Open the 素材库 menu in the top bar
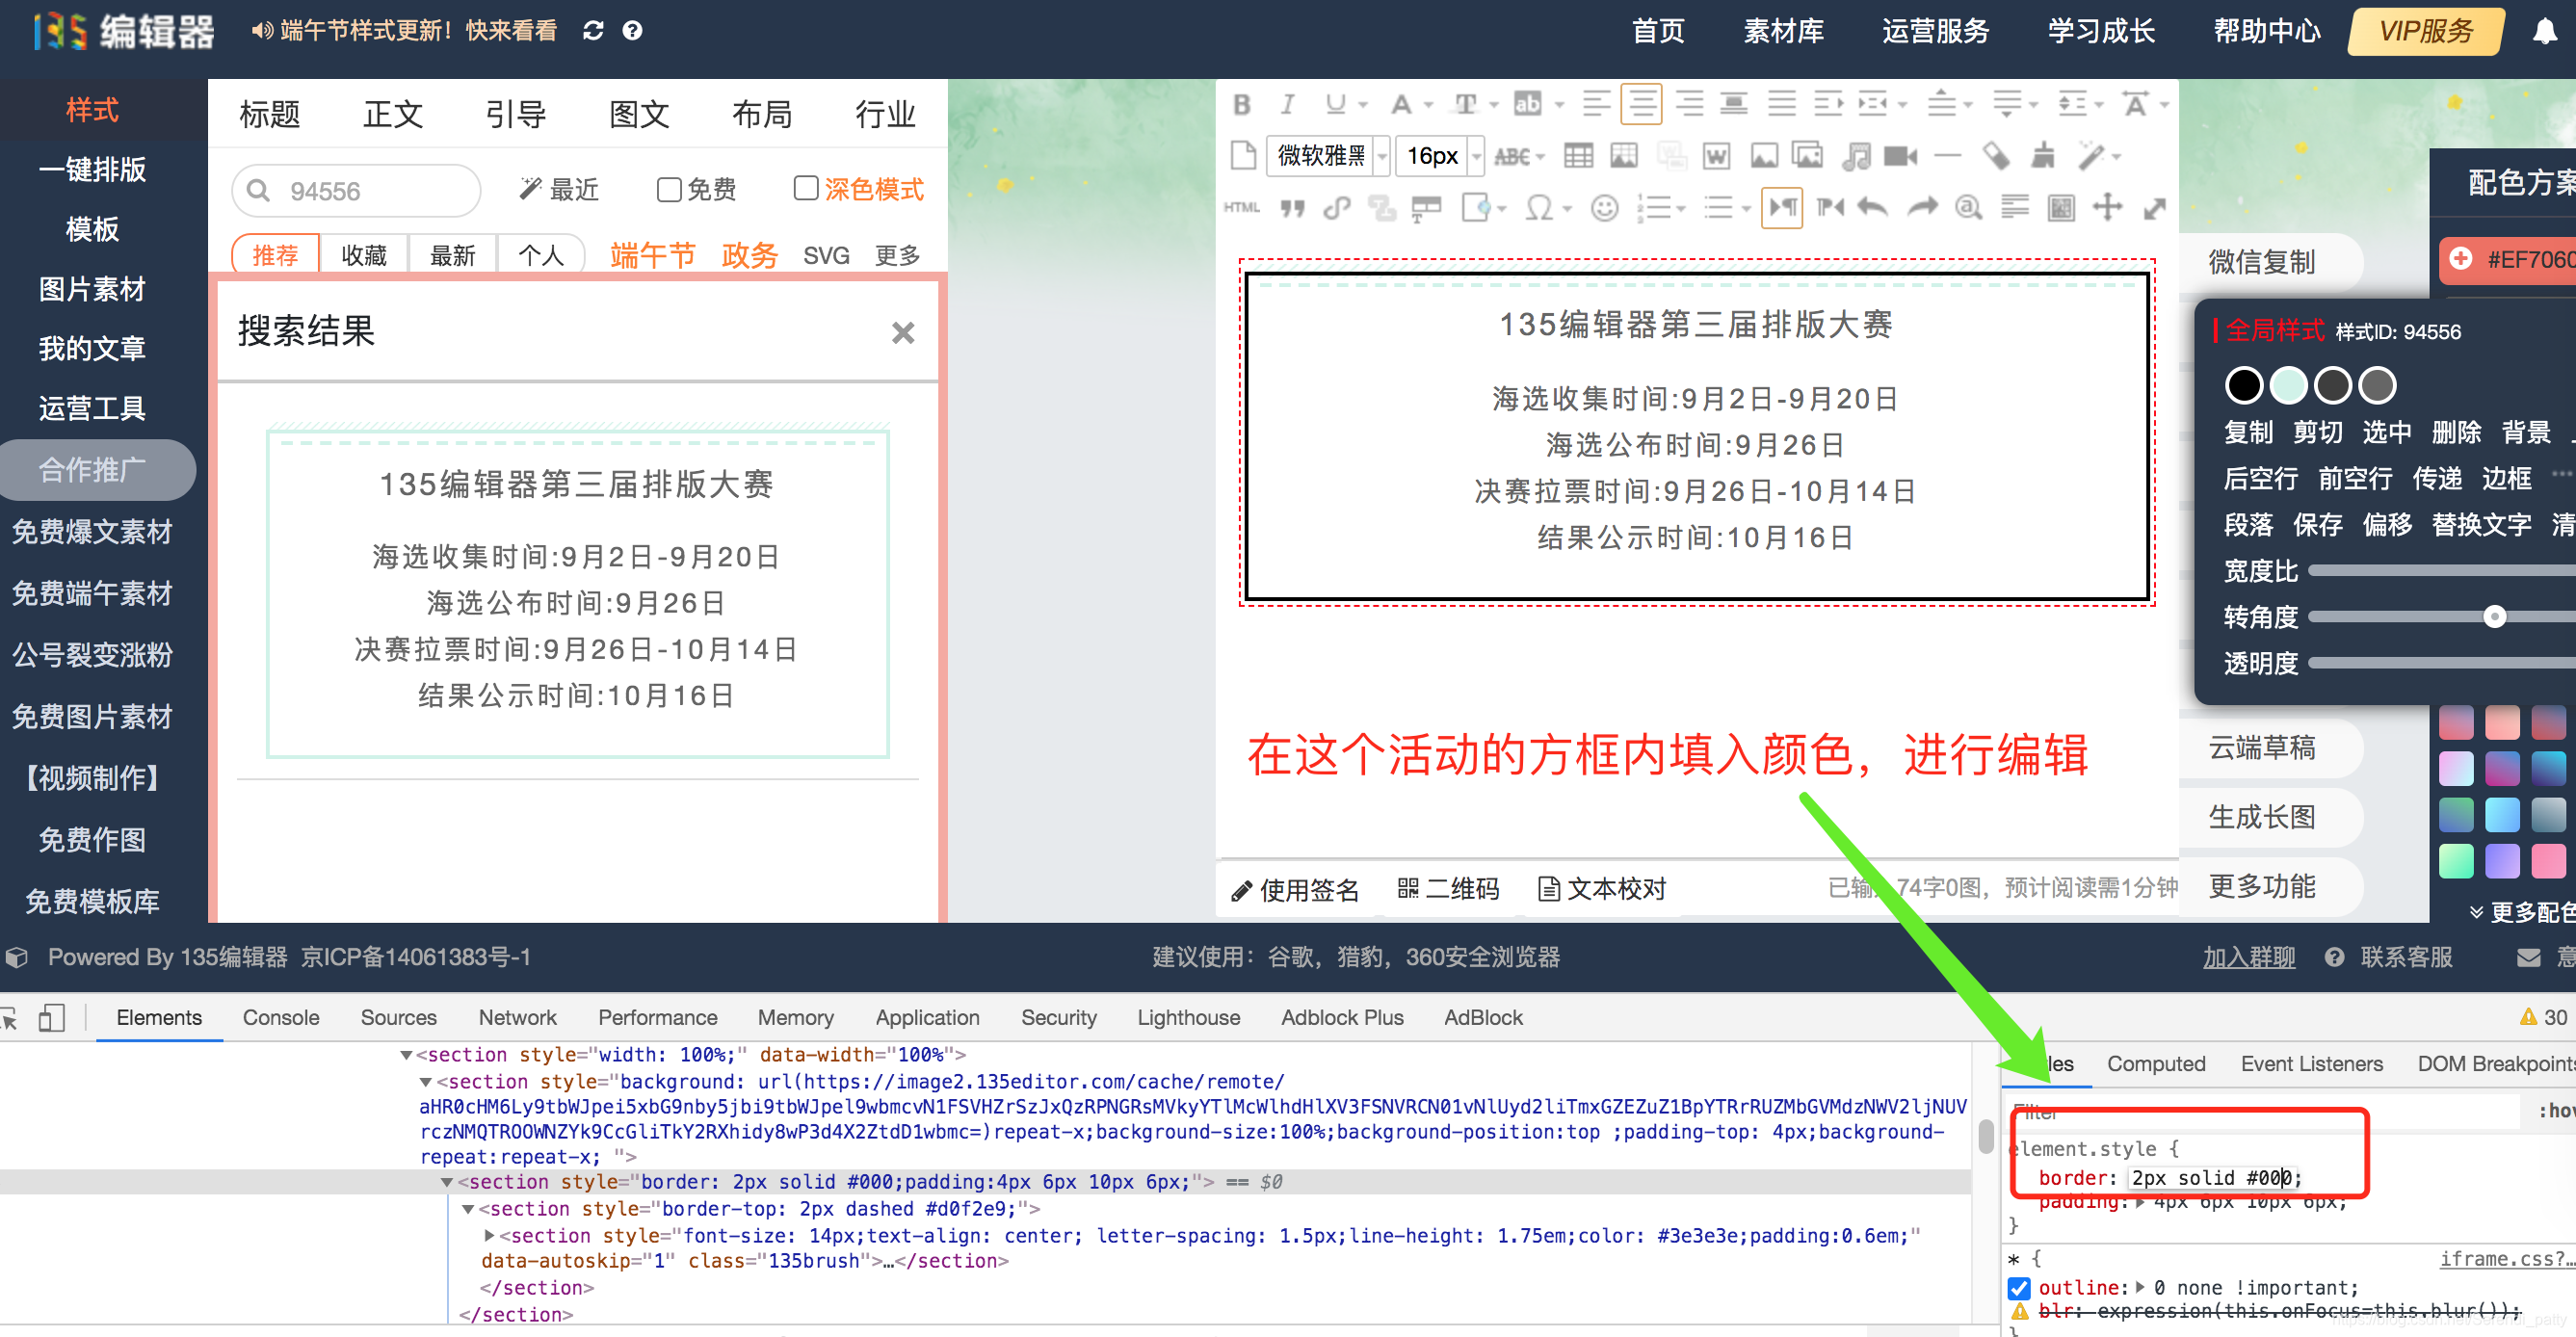 (1783, 31)
